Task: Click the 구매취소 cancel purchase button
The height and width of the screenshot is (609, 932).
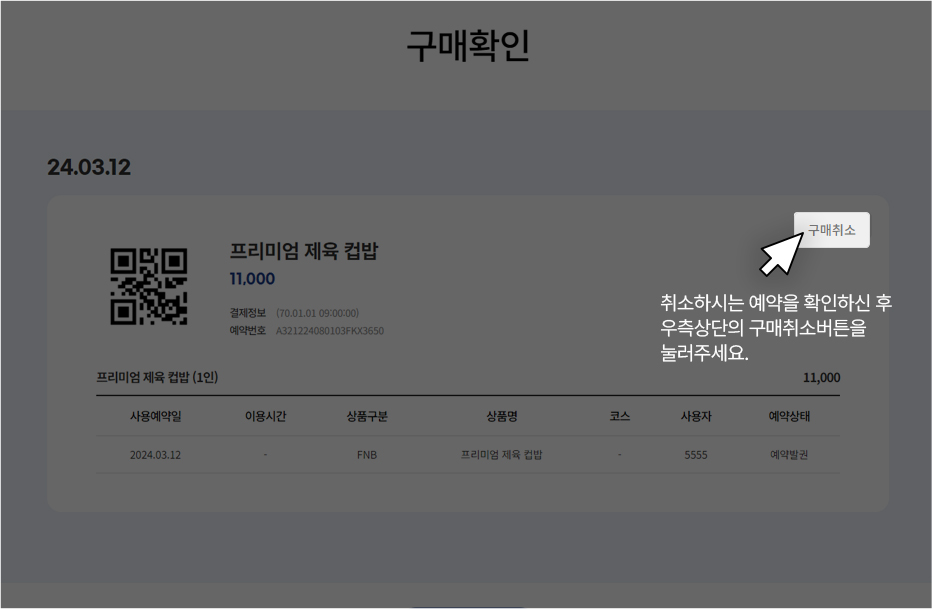Action: (831, 229)
